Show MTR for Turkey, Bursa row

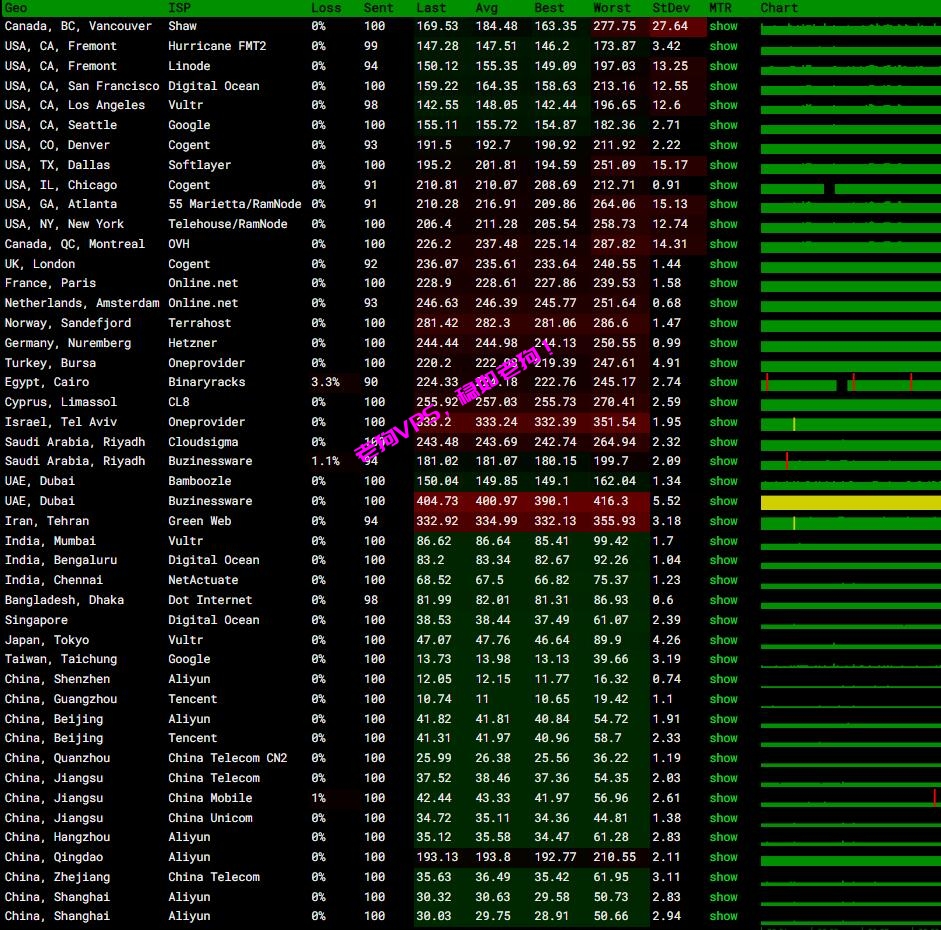[723, 363]
